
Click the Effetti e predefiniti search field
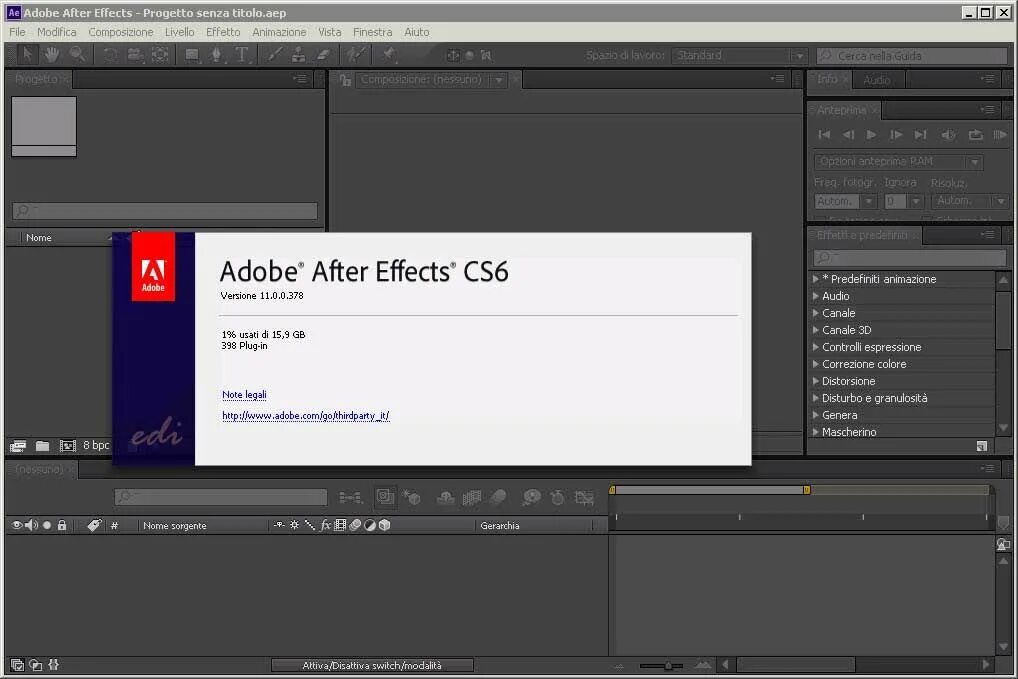pos(909,258)
